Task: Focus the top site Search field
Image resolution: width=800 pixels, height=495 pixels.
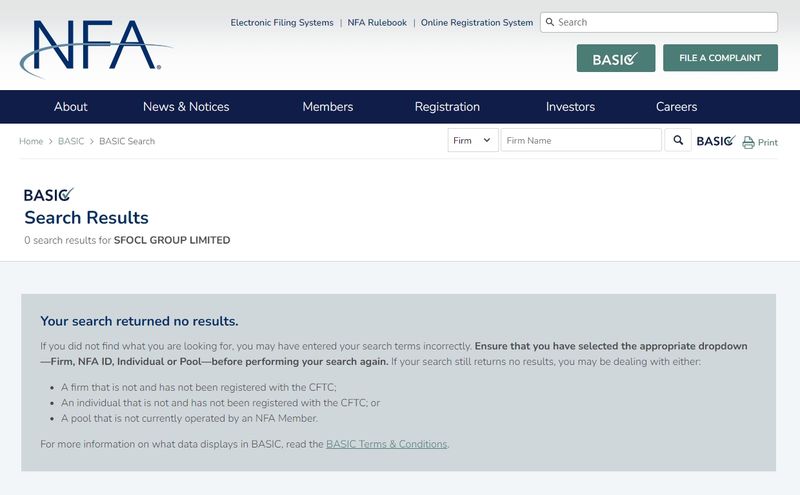Action: click(659, 22)
